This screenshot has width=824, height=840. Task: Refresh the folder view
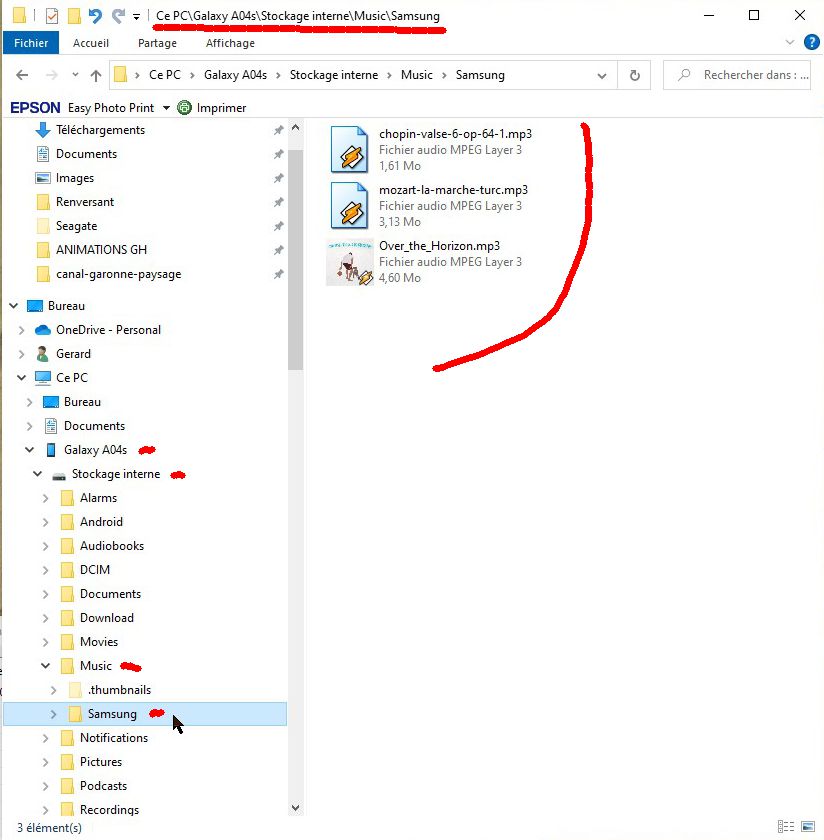634,76
